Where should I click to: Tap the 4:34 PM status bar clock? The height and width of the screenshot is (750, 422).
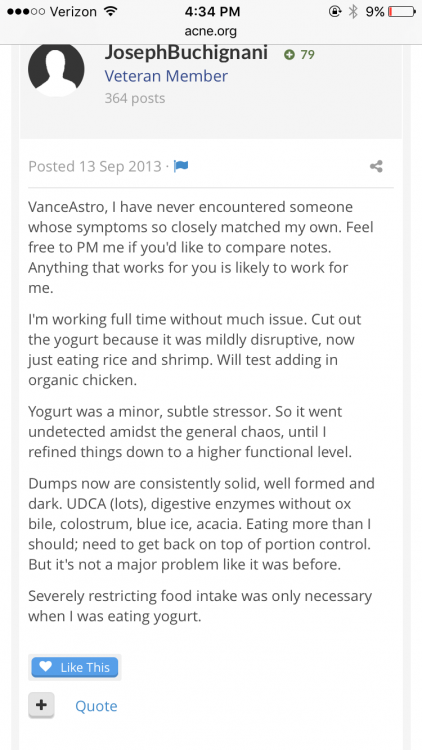[212, 11]
